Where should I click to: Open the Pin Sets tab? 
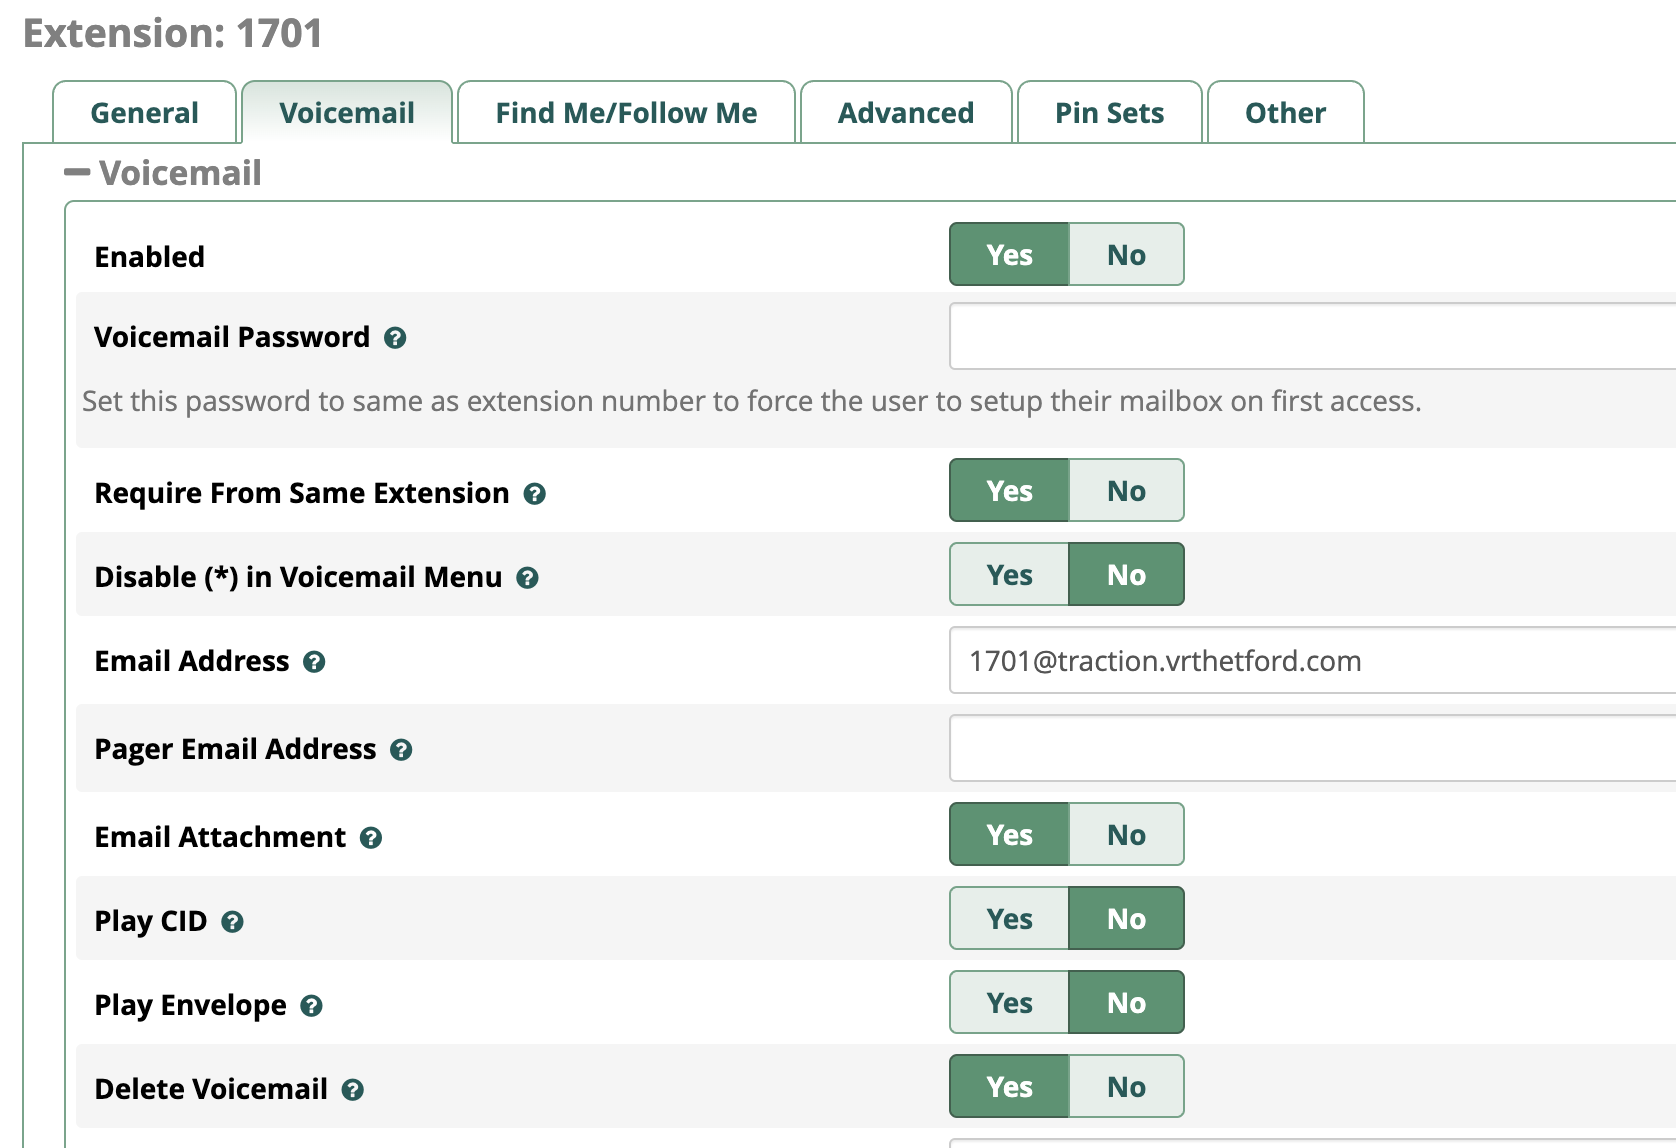[x=1109, y=113]
